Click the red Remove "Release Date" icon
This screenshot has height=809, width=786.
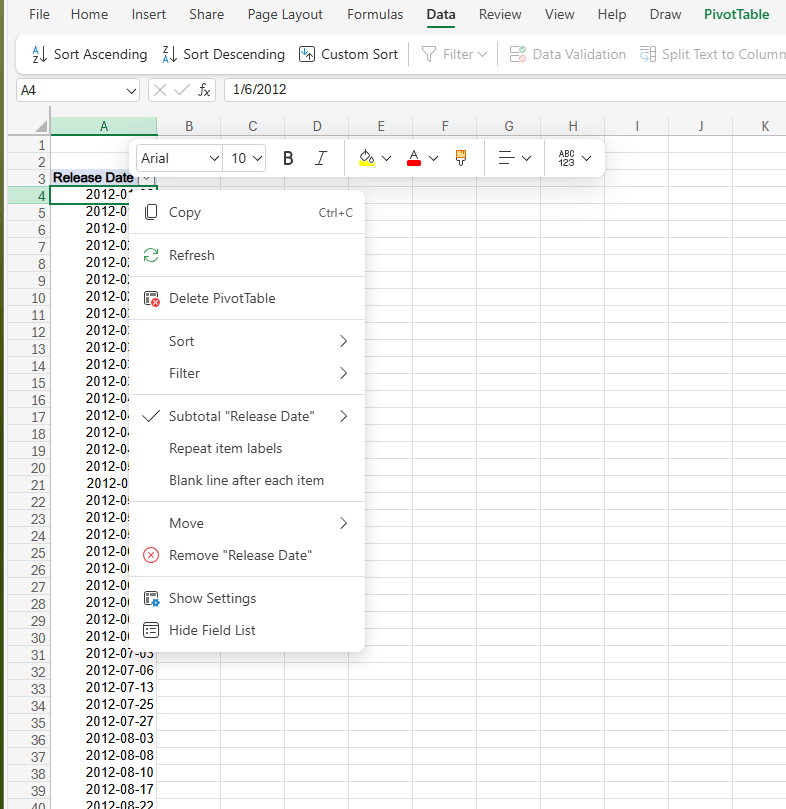151,555
